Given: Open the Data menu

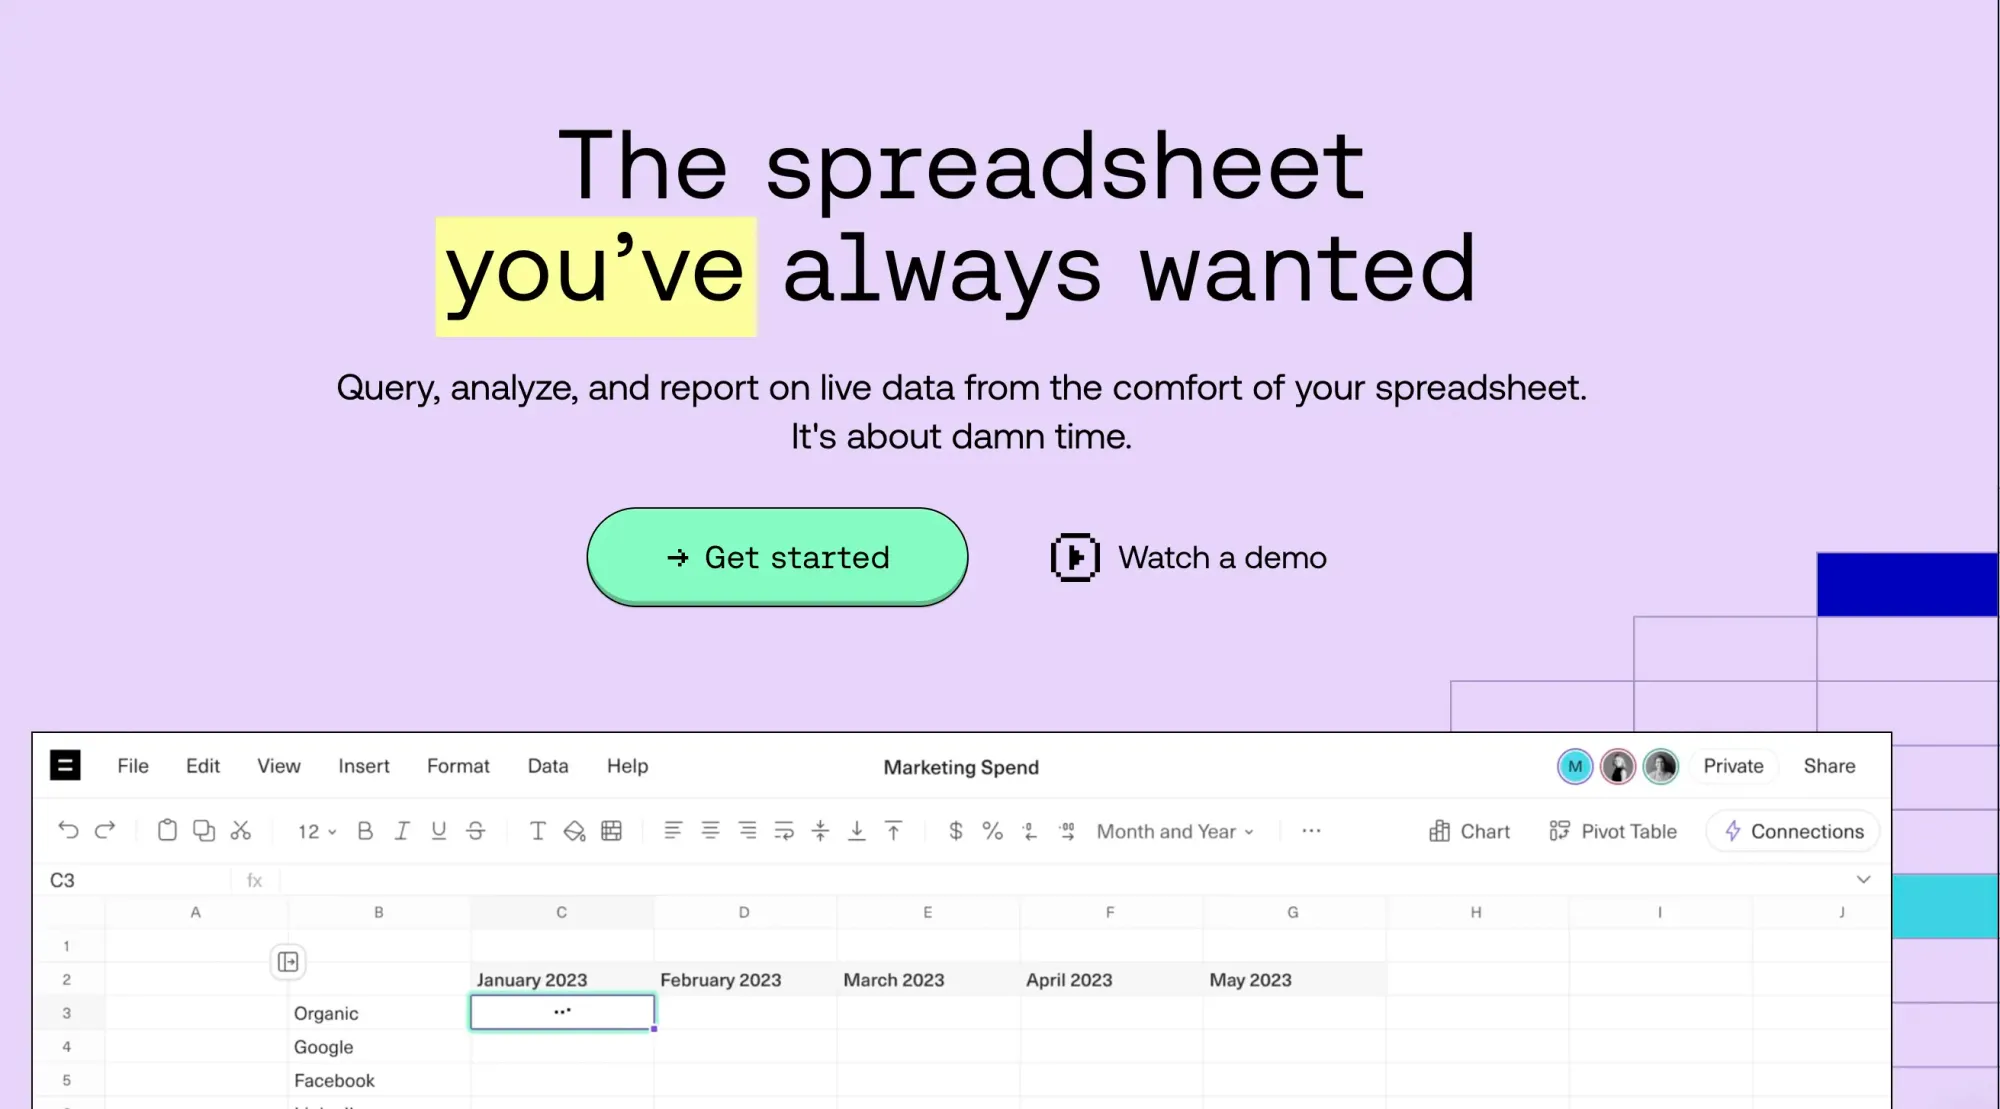Looking at the screenshot, I should point(549,765).
